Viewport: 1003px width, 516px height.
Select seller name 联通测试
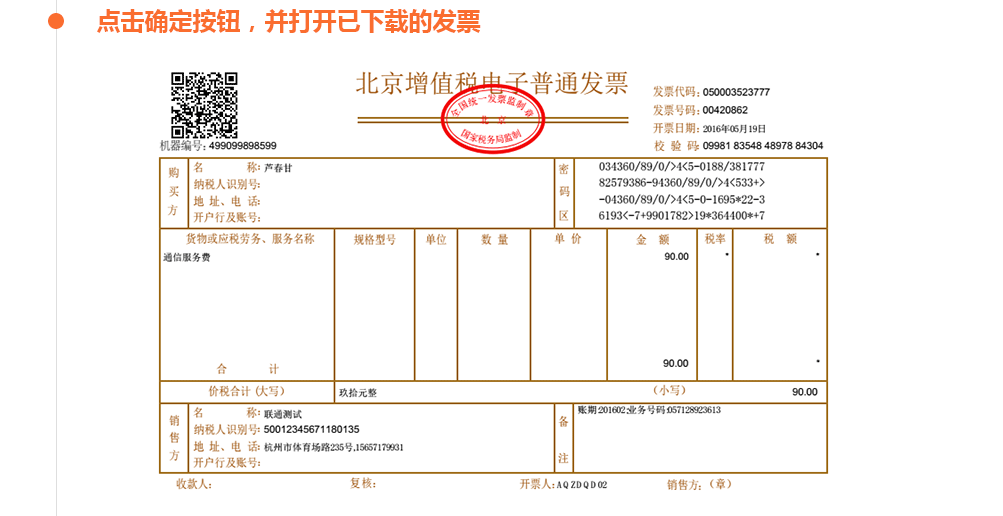pos(283,414)
